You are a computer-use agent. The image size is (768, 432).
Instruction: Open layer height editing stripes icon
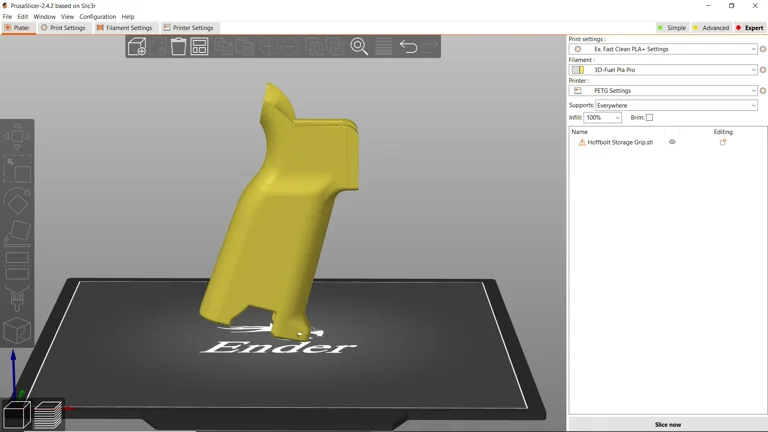(x=384, y=47)
